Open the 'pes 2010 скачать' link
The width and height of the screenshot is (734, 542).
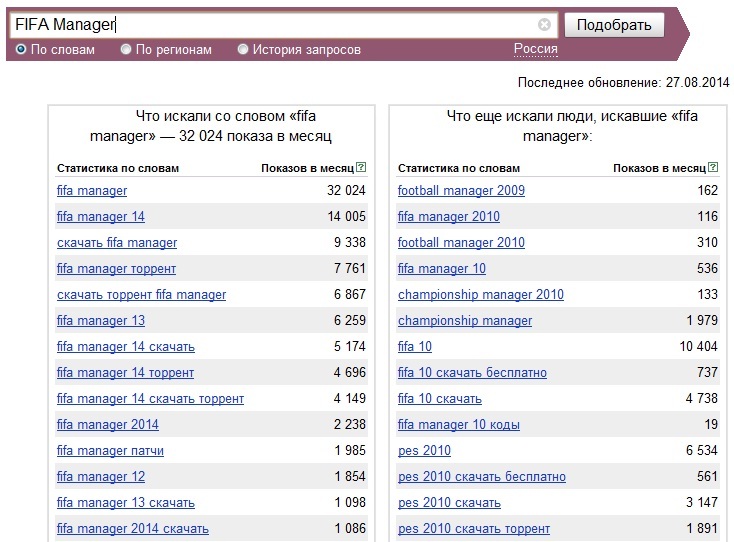[449, 503]
